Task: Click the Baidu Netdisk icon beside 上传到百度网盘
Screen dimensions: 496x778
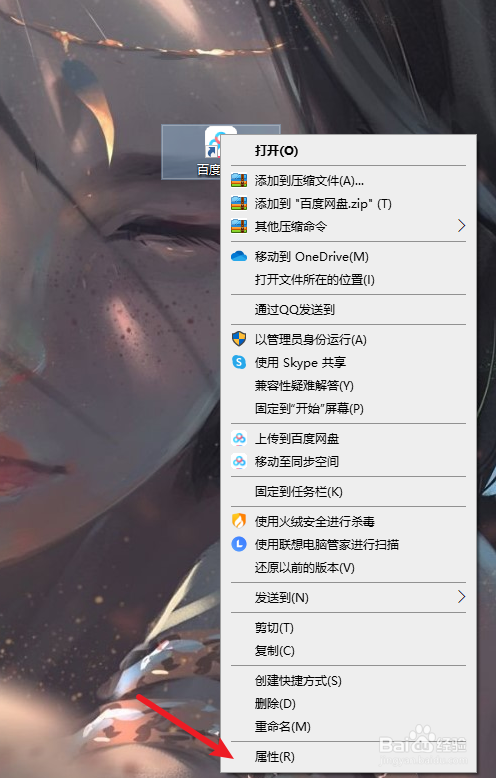Action: (x=239, y=438)
